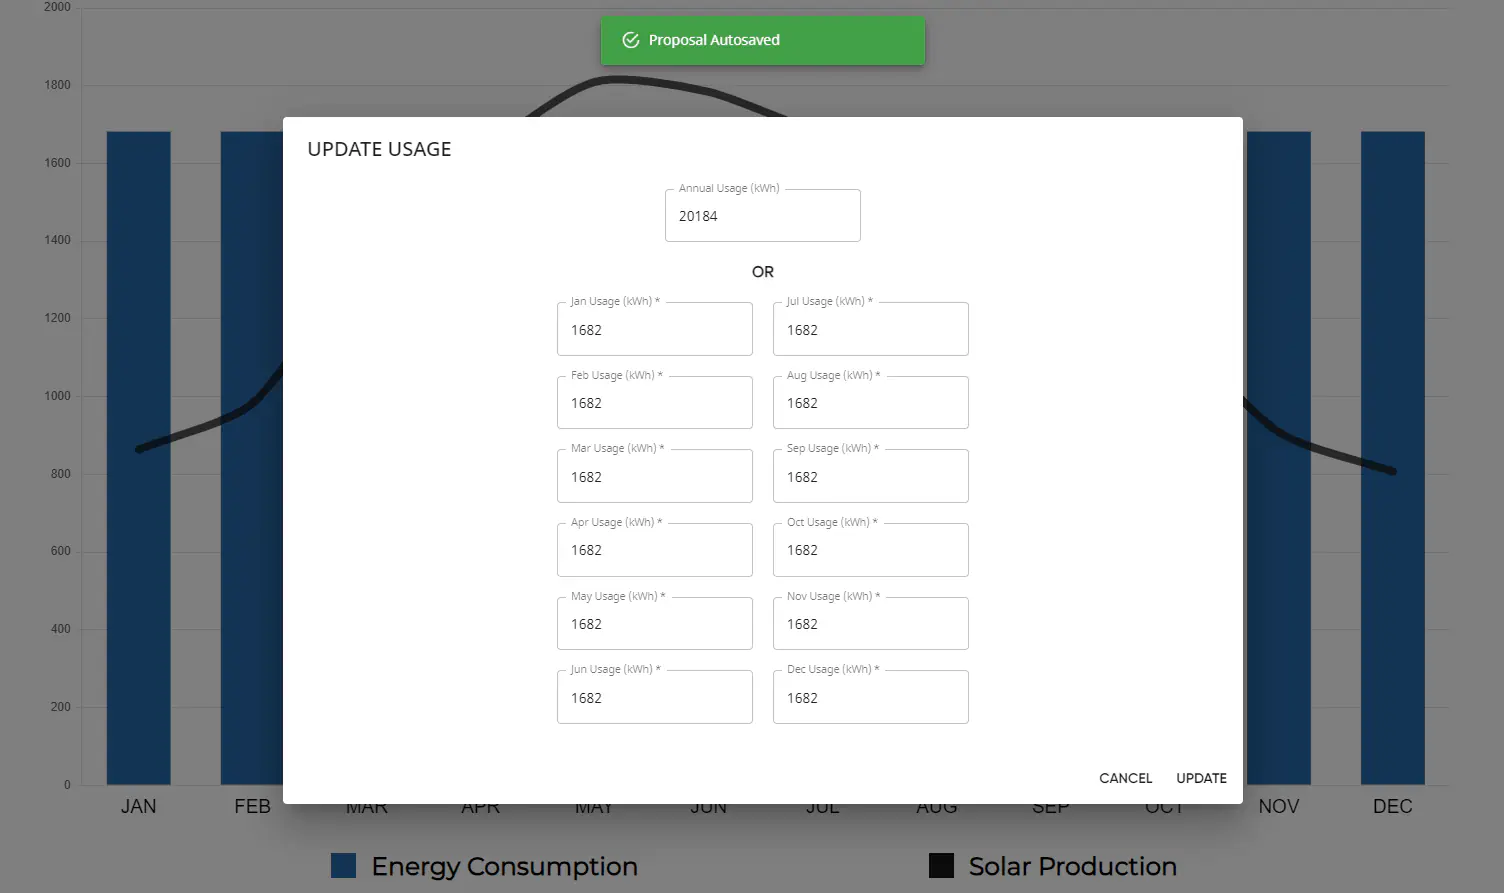Click the DEC consumption bar
1504x893 pixels.
tap(1392, 458)
